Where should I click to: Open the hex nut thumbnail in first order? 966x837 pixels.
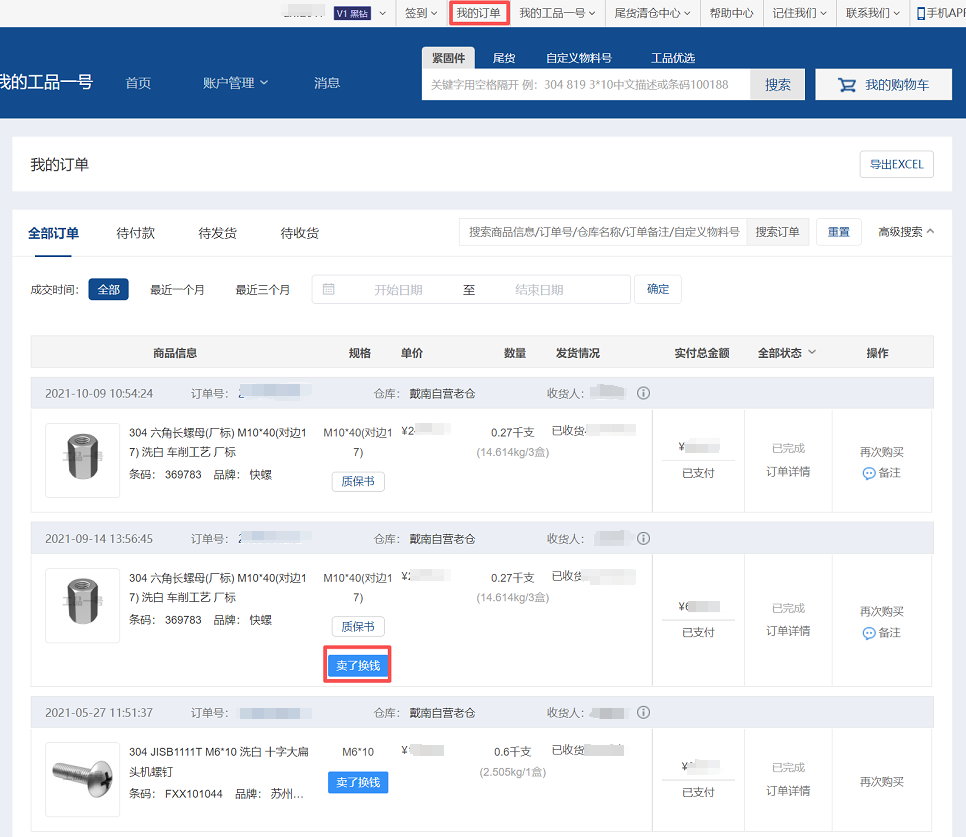click(x=82, y=460)
